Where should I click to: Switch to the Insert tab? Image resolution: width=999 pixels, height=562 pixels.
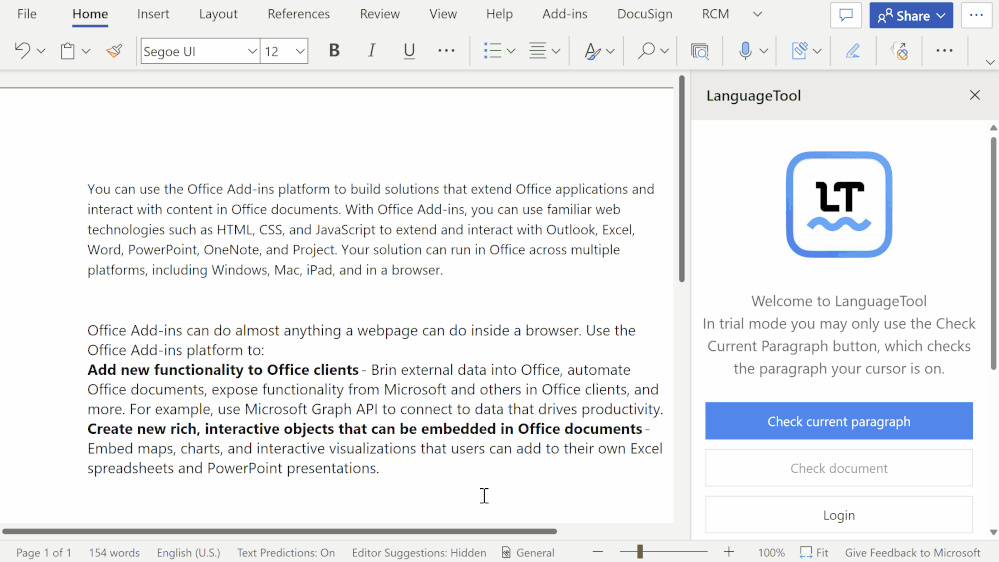153,14
